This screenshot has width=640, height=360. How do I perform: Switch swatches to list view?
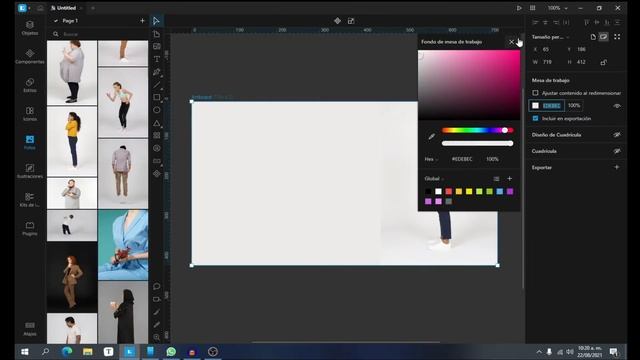coord(496,179)
